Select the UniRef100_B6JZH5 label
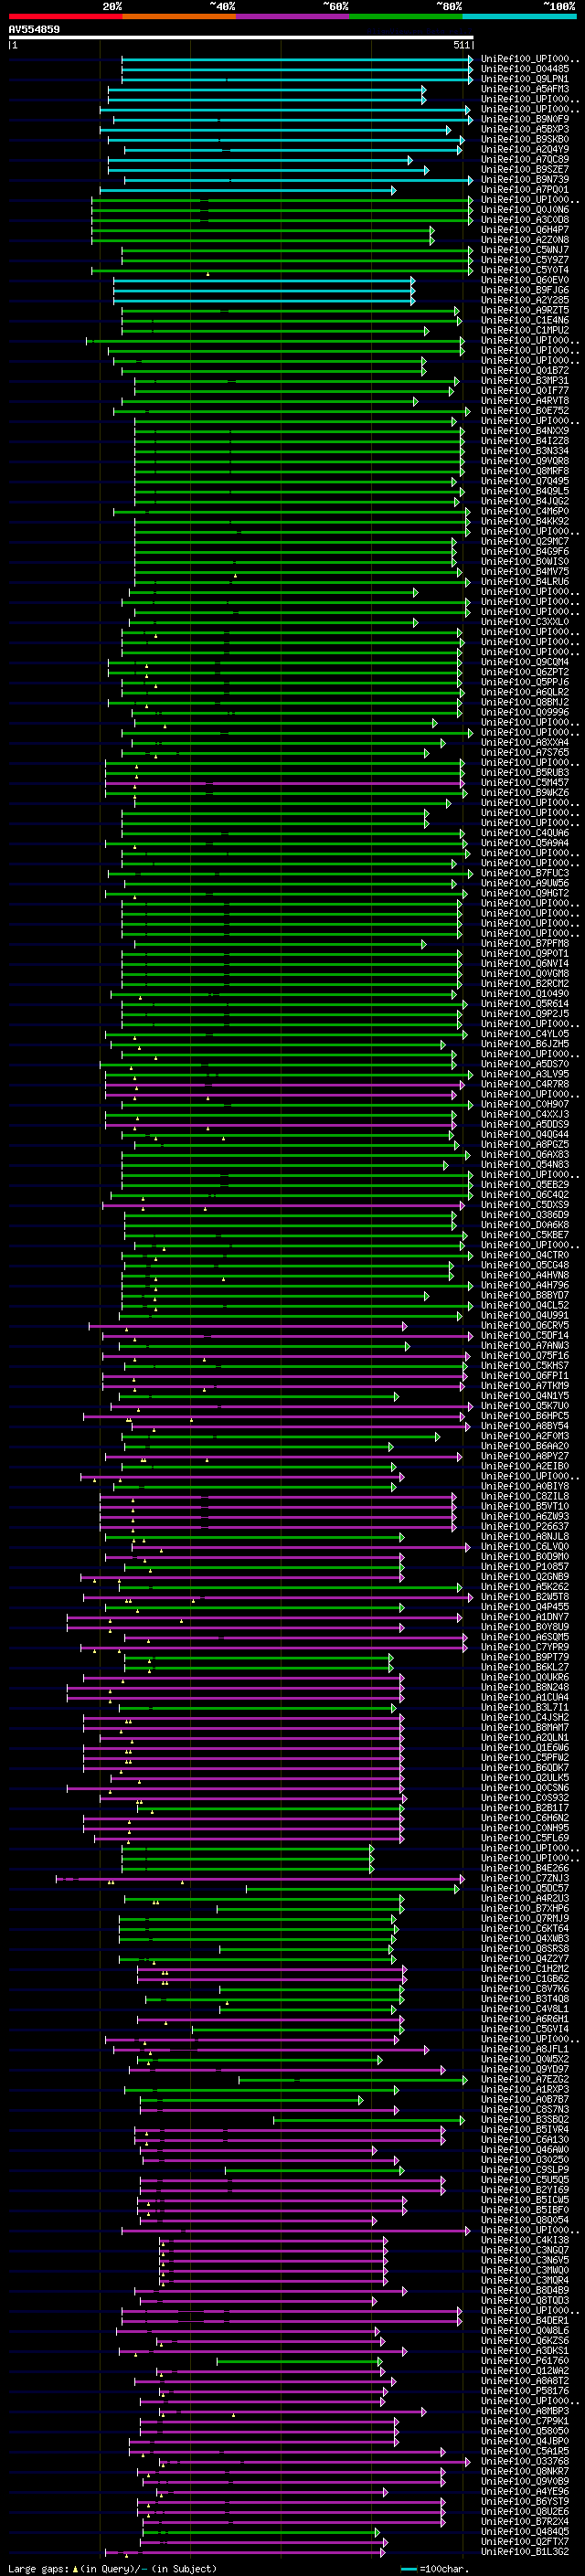Screen dimensions: 585x2576 pyautogui.click(x=524, y=1043)
